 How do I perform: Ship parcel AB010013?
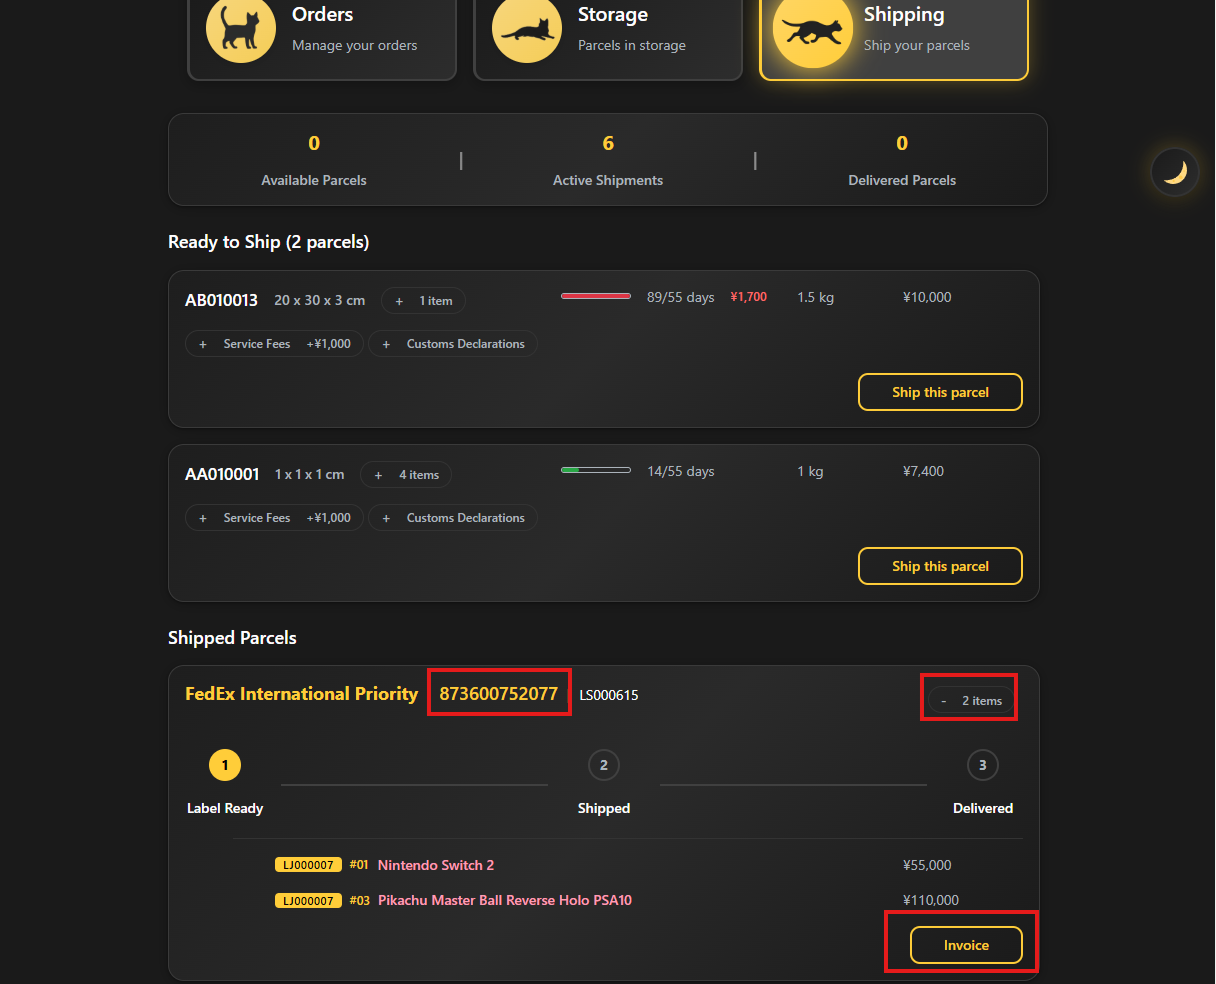[x=940, y=392]
